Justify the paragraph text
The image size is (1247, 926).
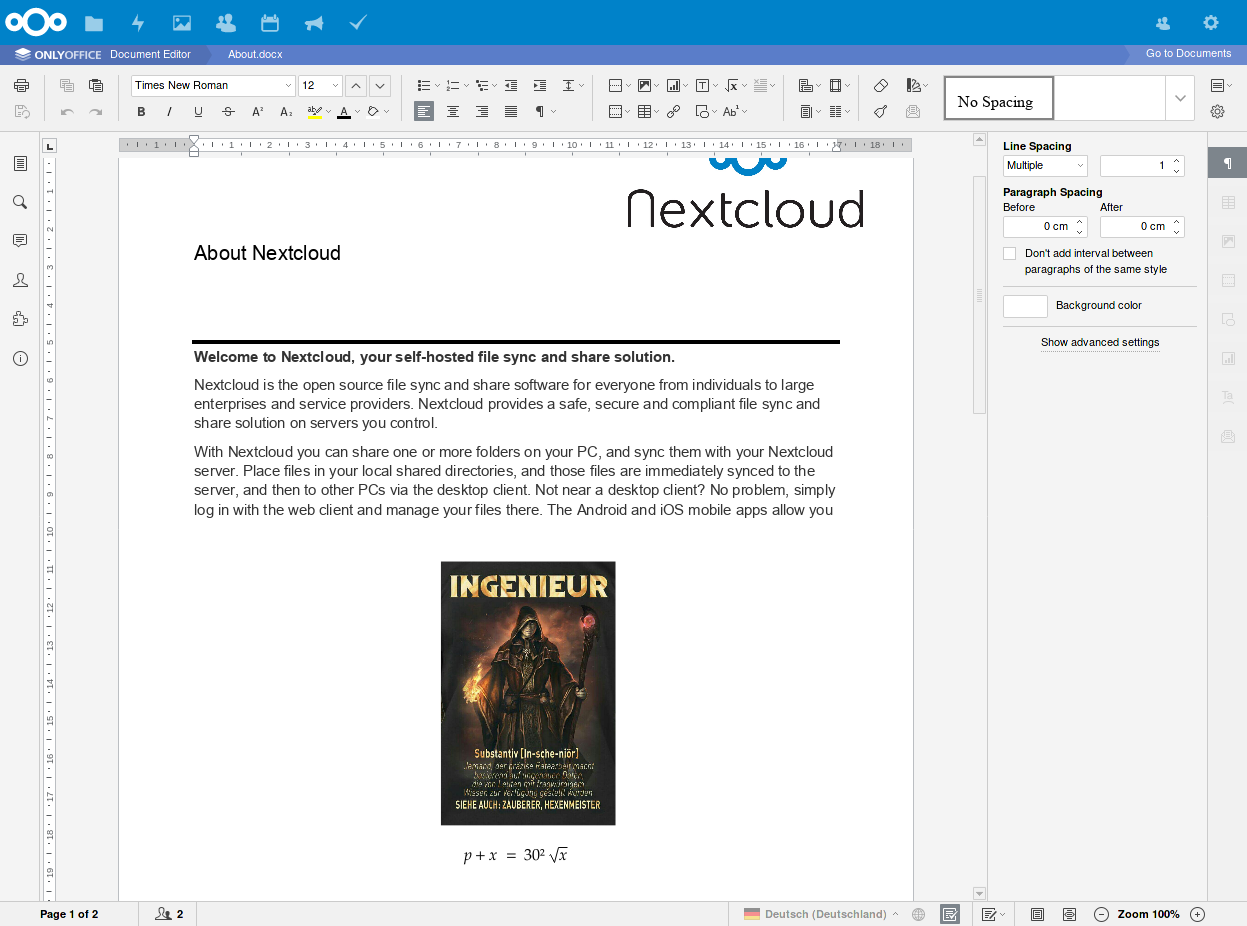click(511, 112)
